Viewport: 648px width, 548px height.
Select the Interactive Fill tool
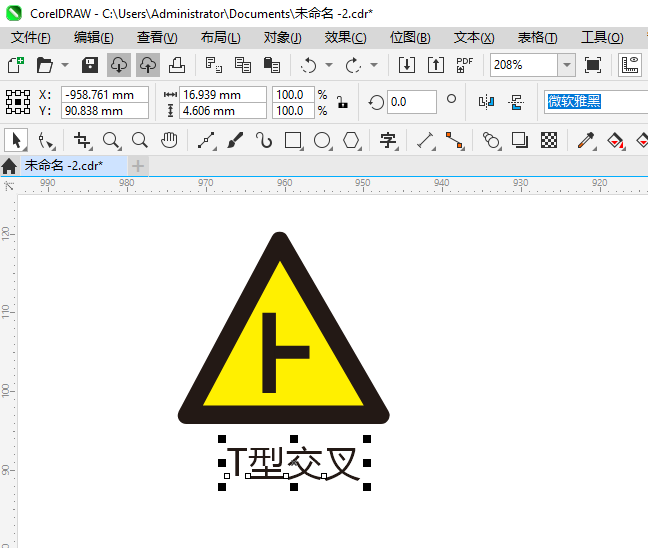point(615,141)
